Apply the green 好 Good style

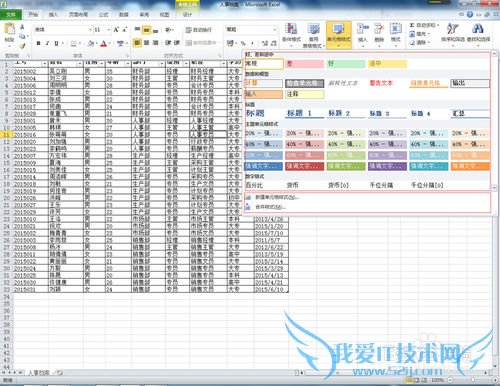click(346, 64)
